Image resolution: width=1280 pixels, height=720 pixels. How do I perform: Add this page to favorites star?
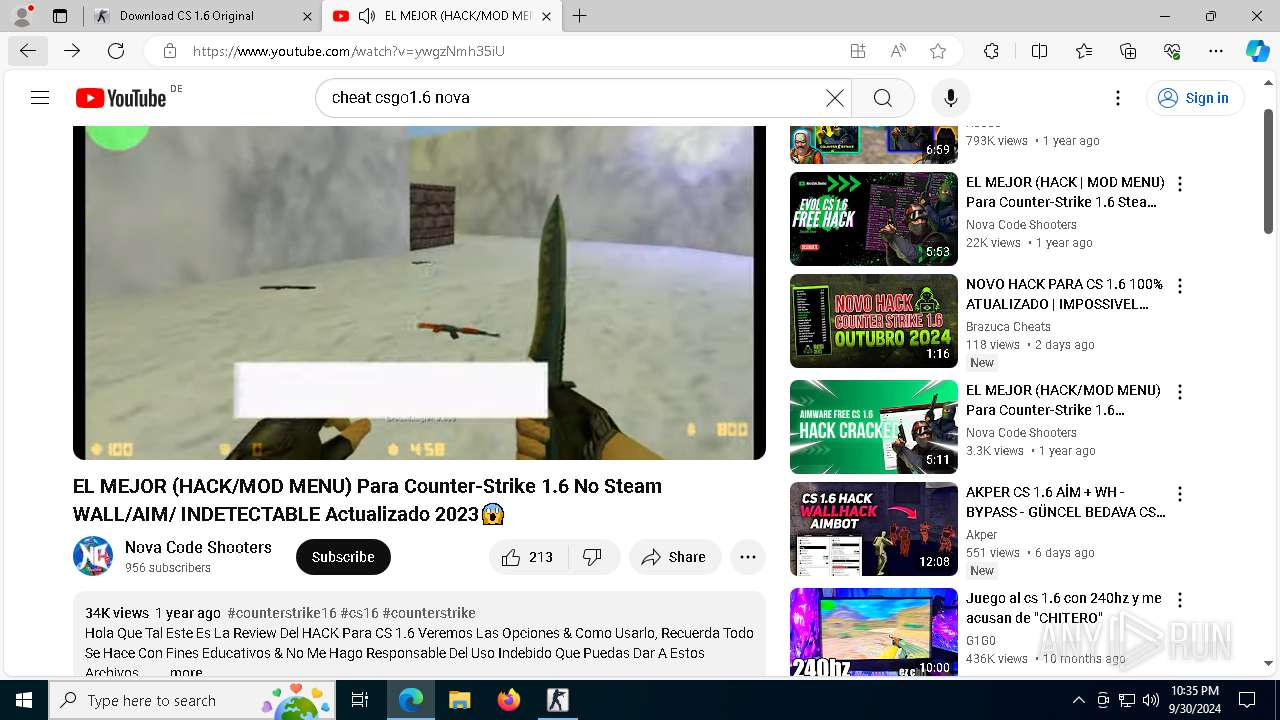tap(938, 51)
